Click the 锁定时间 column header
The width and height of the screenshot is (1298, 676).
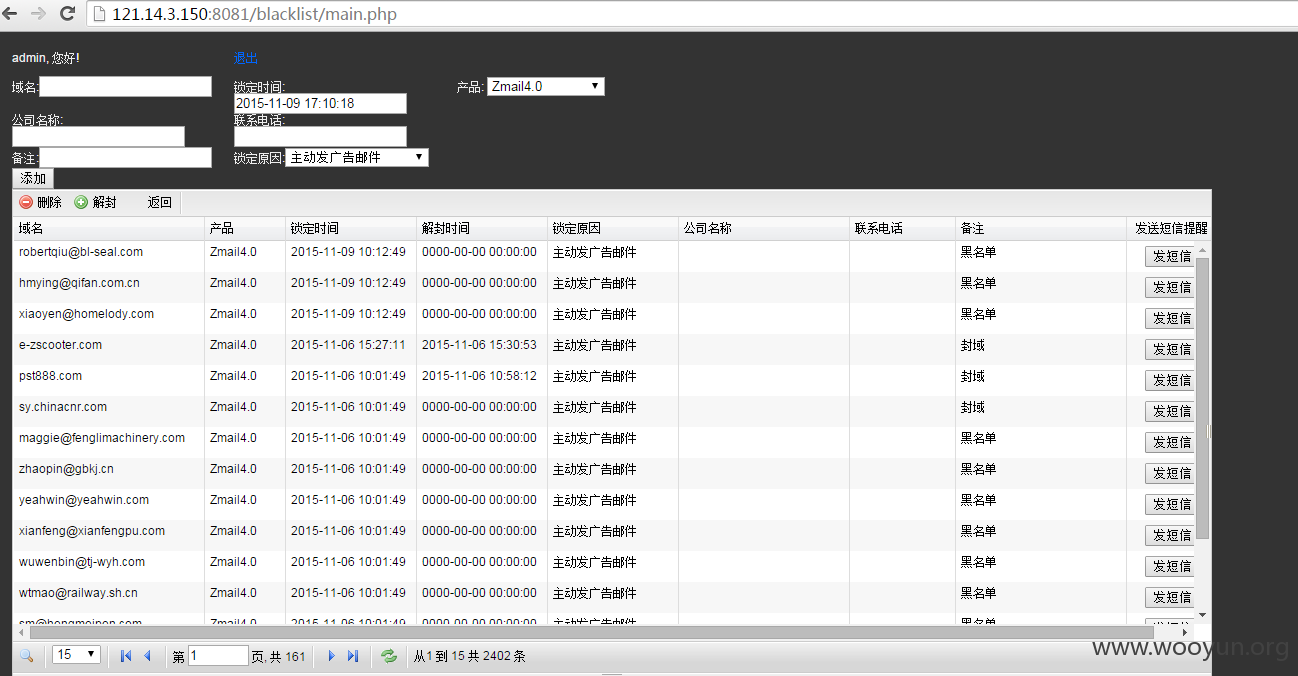[351, 229]
